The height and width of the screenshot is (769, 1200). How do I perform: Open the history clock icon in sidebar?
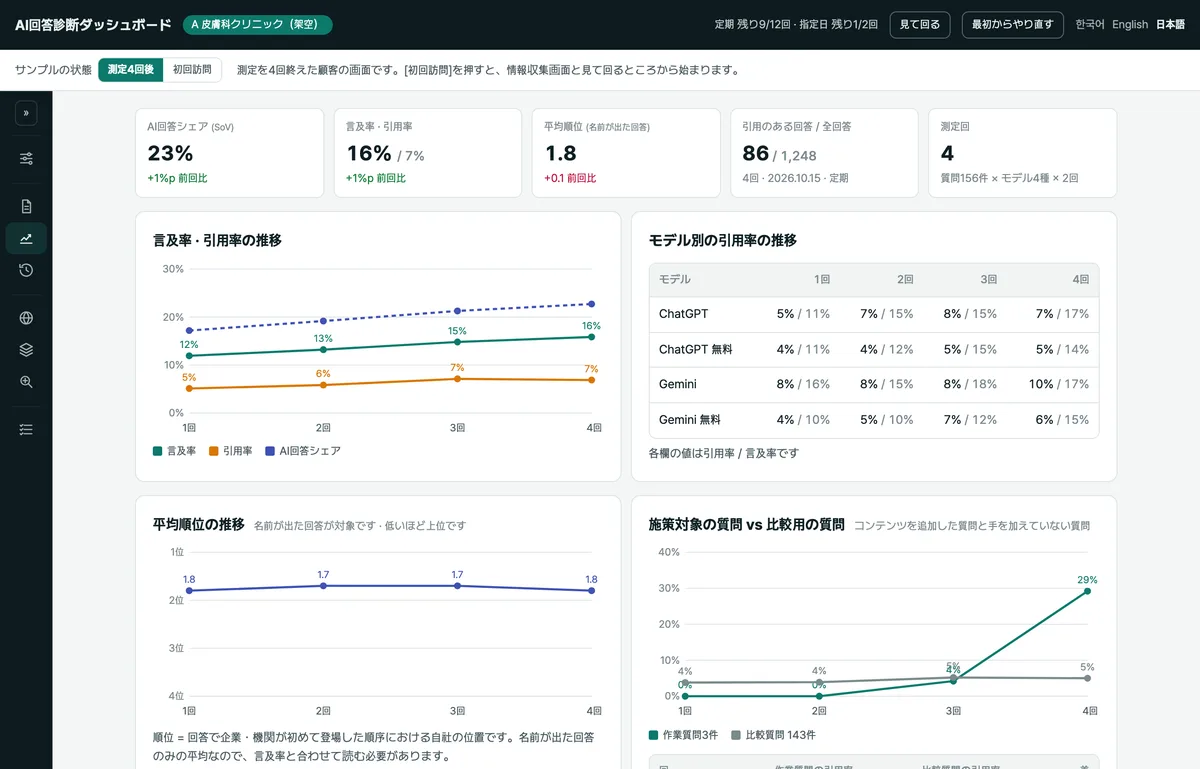tap(26, 270)
